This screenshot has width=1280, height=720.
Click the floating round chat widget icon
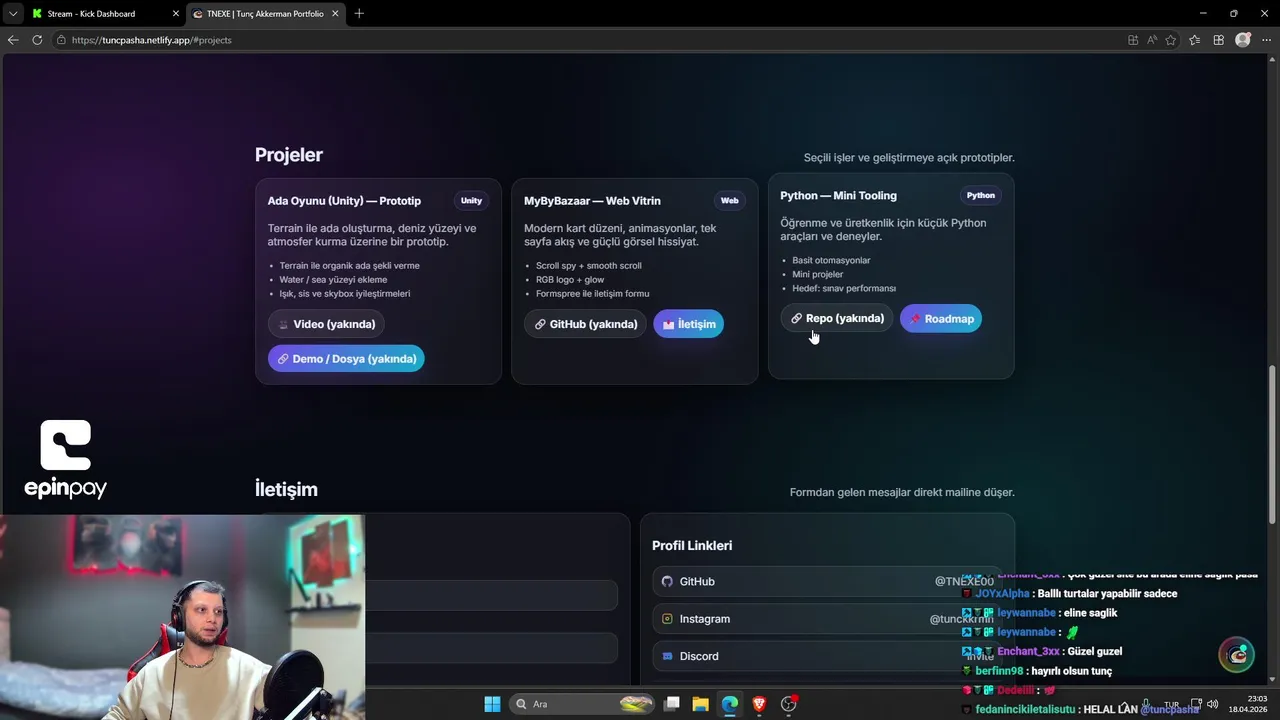(x=1237, y=655)
